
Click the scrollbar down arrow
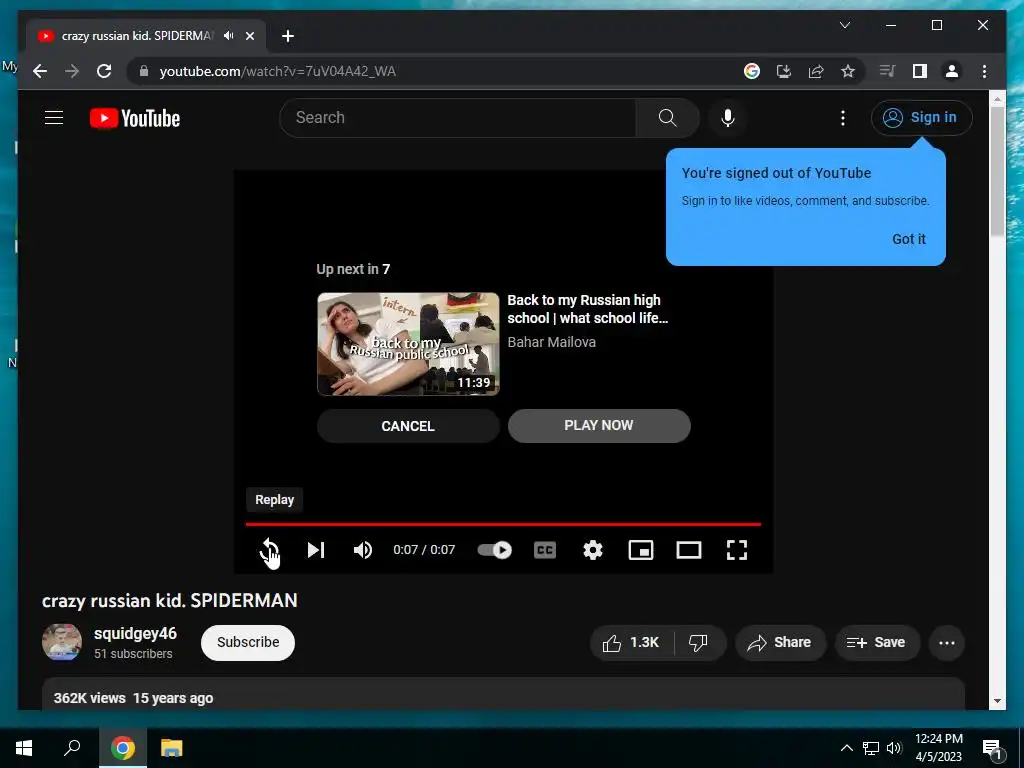(997, 701)
